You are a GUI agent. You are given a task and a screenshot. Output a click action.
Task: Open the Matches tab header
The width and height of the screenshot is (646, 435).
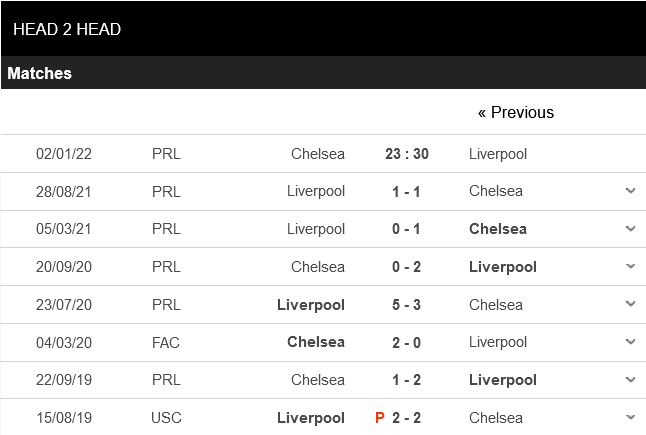click(40, 74)
